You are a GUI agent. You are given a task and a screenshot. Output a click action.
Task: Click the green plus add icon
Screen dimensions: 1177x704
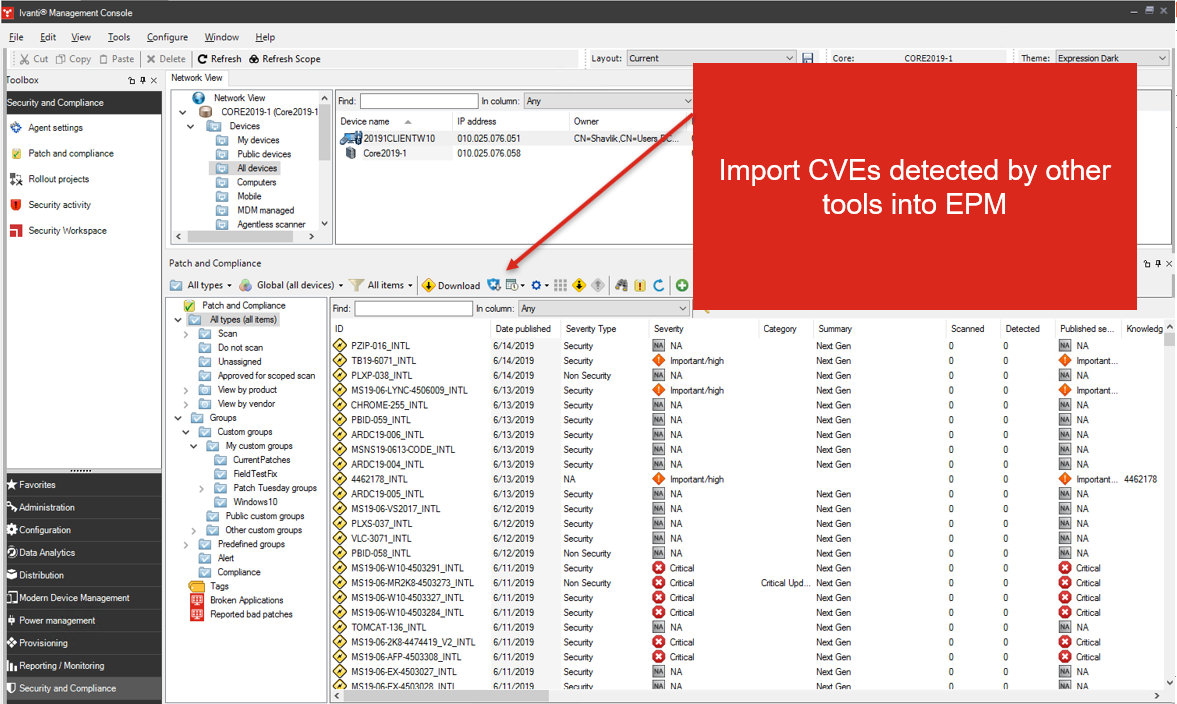click(x=682, y=285)
